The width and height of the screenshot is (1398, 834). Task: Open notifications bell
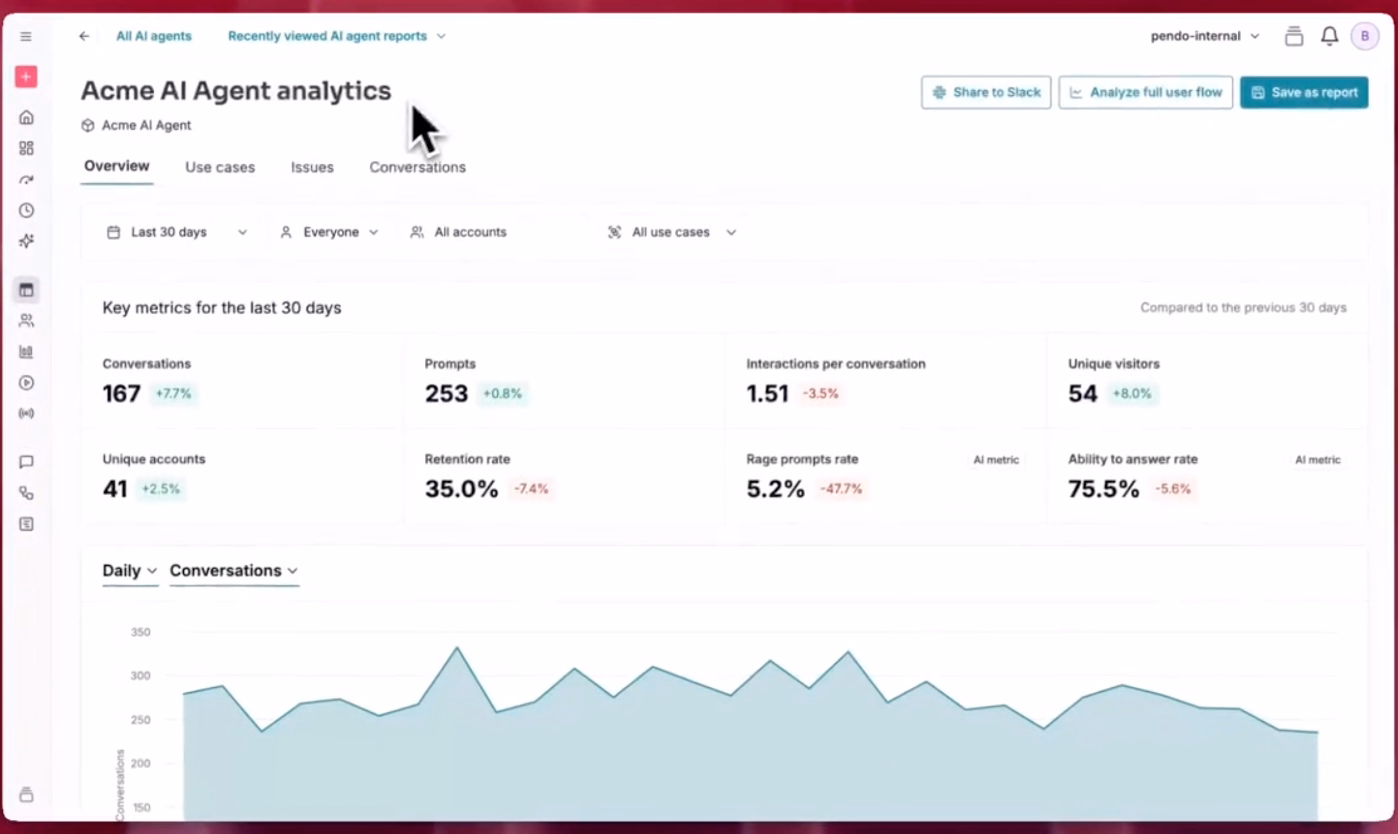[x=1329, y=36]
